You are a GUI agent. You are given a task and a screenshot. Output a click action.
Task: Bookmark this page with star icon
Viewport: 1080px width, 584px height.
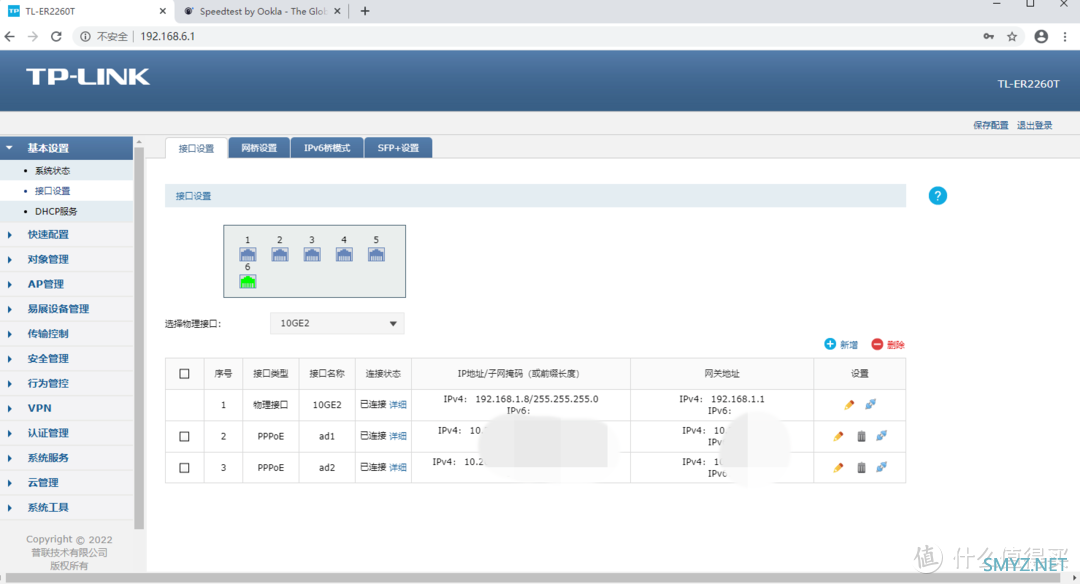1012,36
